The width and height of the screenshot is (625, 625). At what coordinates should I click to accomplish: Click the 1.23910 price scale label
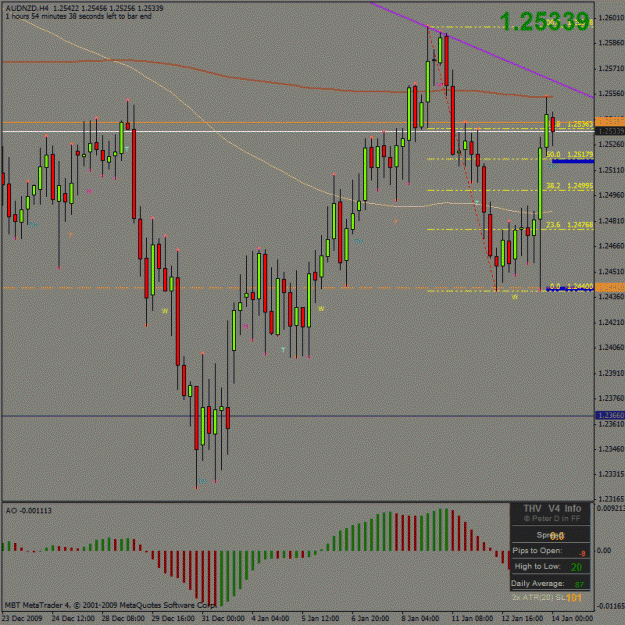point(611,373)
